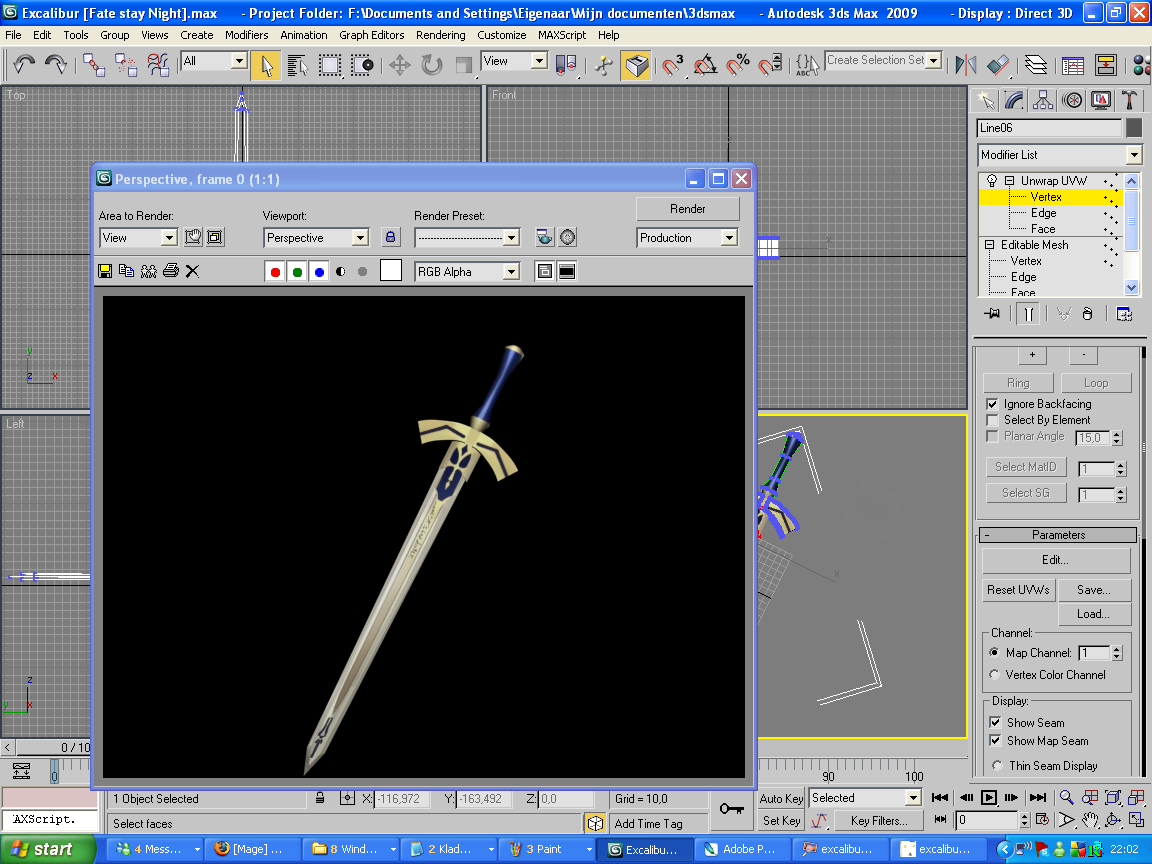Open the Rendering menu
Image resolution: width=1152 pixels, height=864 pixels.
(x=440, y=35)
